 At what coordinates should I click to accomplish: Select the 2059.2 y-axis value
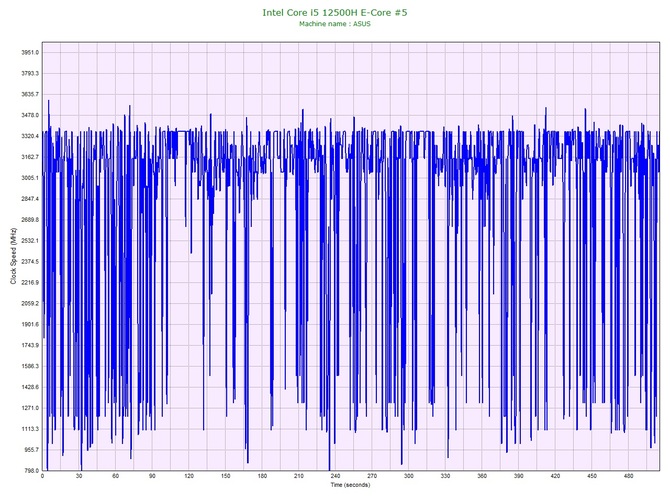click(30, 304)
